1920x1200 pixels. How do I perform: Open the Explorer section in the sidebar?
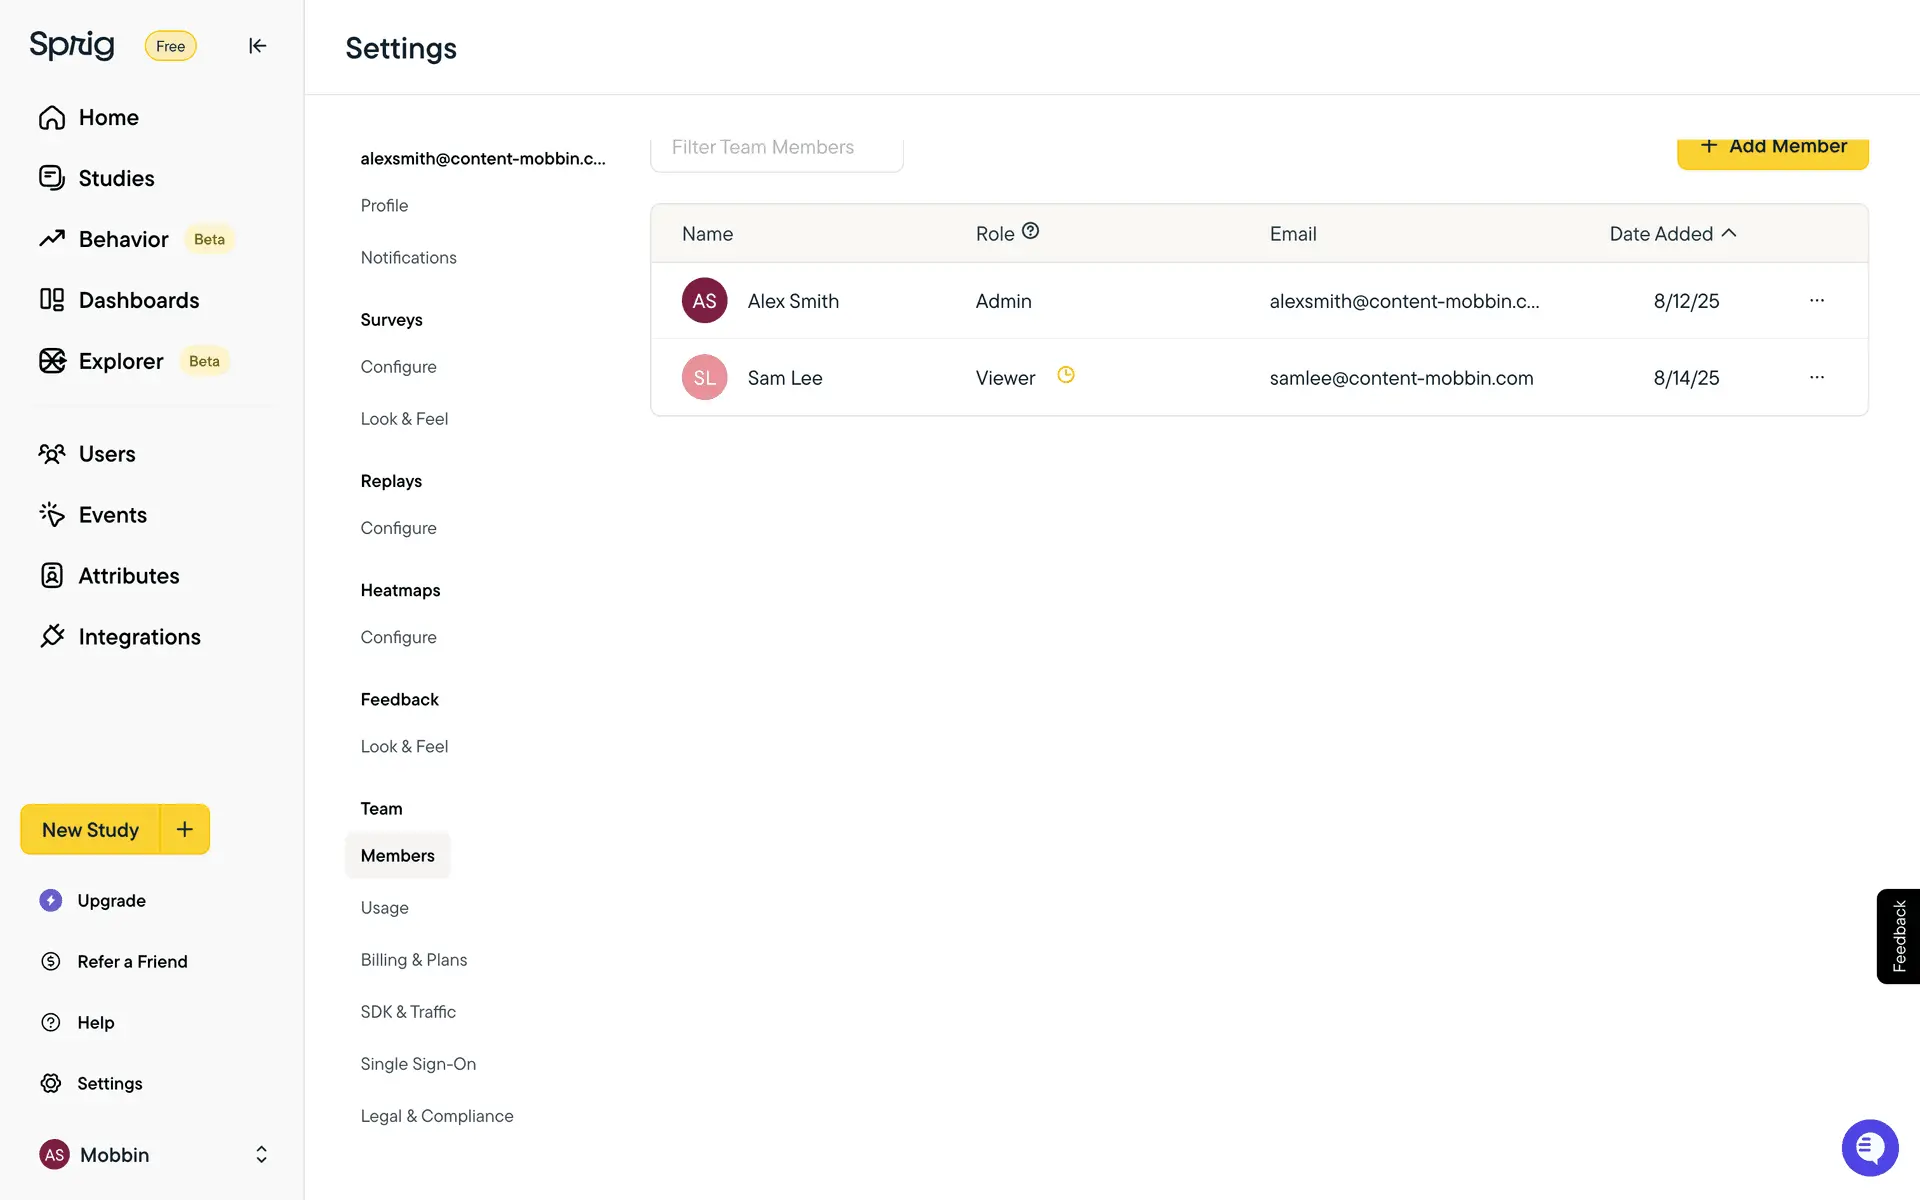click(120, 361)
